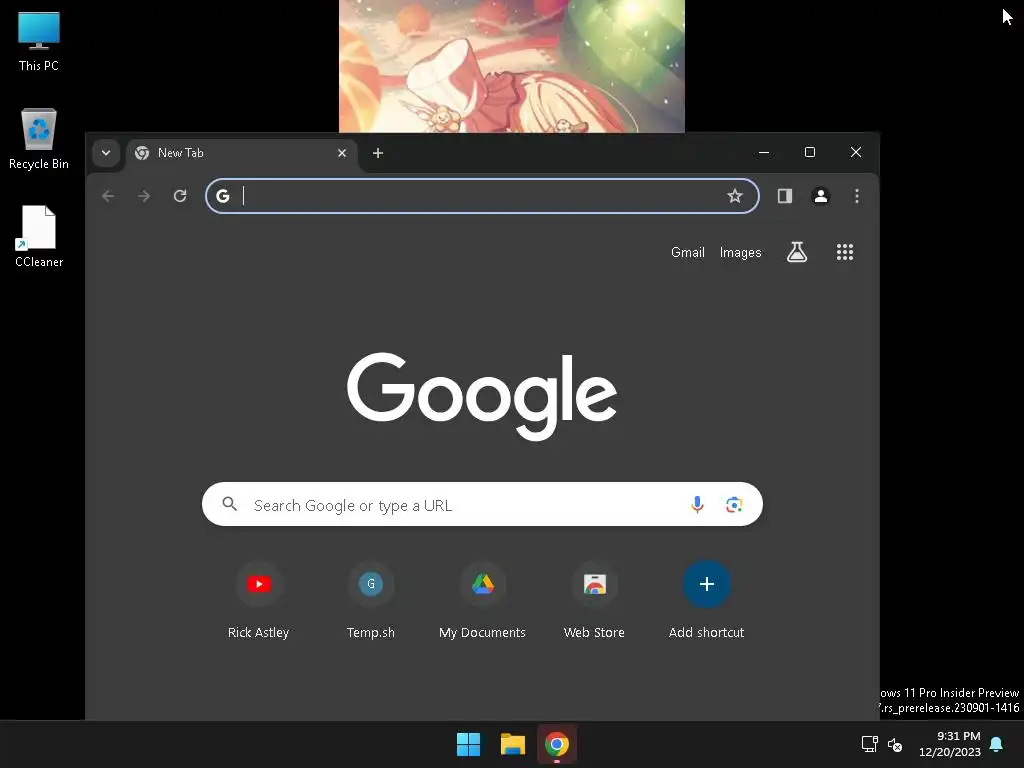Click the Chrome taskbar icon
The image size is (1024, 768).
point(557,744)
